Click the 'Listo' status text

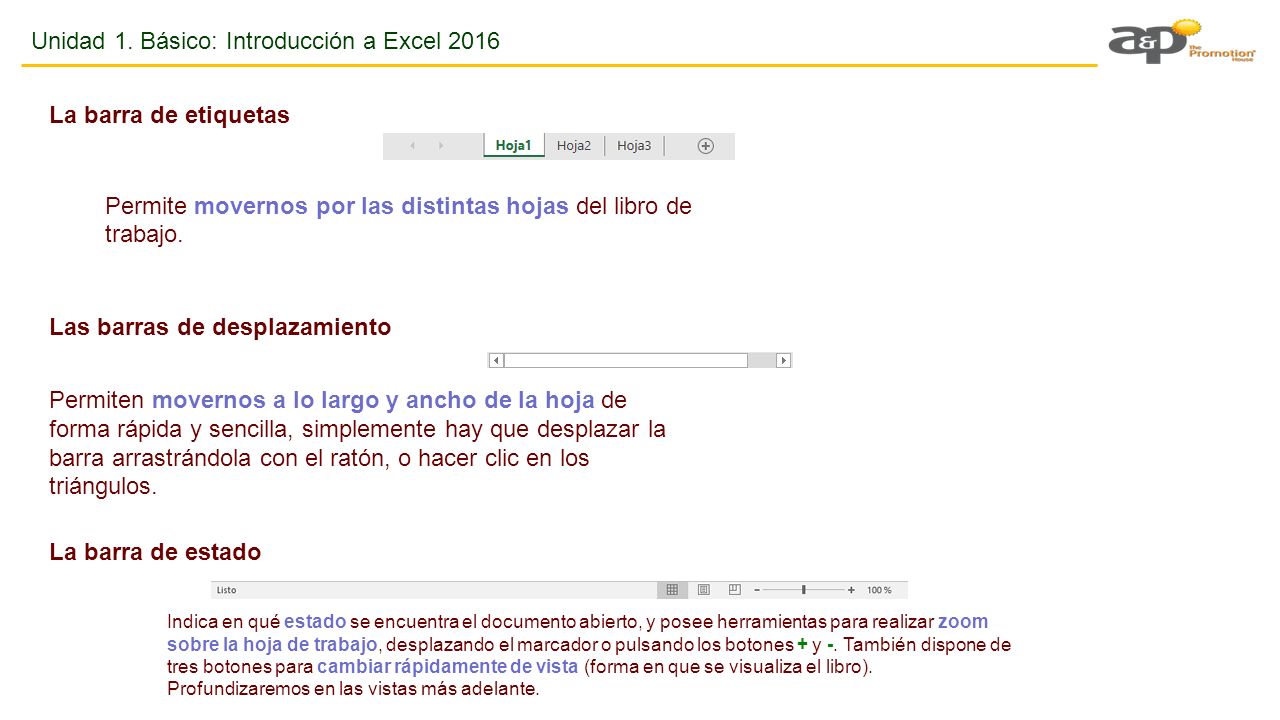tap(227, 590)
